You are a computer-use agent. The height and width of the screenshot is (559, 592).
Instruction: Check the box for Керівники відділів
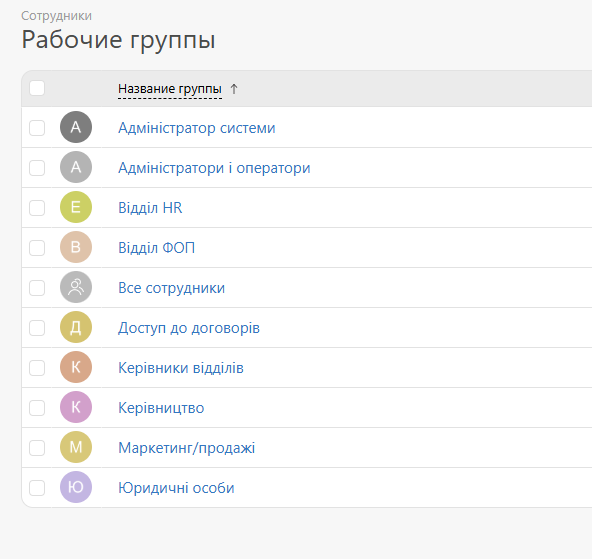[x=37, y=368]
